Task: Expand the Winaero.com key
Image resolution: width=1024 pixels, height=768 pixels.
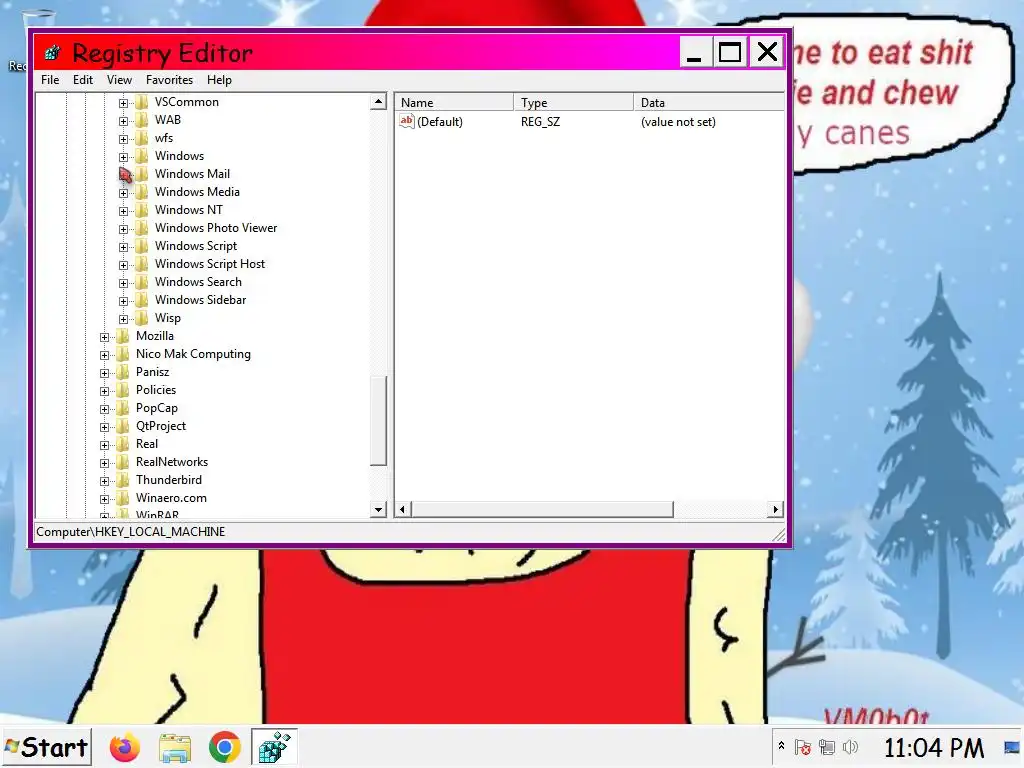Action: pyautogui.click(x=104, y=499)
